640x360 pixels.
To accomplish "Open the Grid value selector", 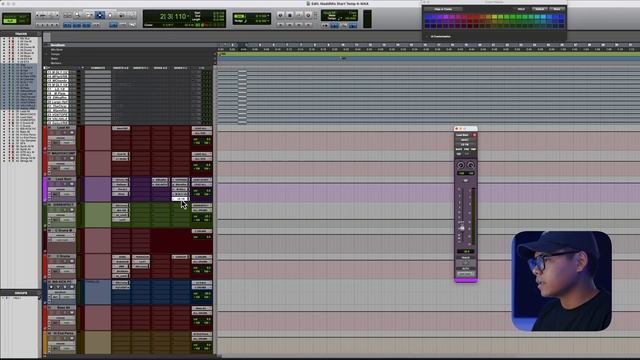I will (x=268, y=16).
